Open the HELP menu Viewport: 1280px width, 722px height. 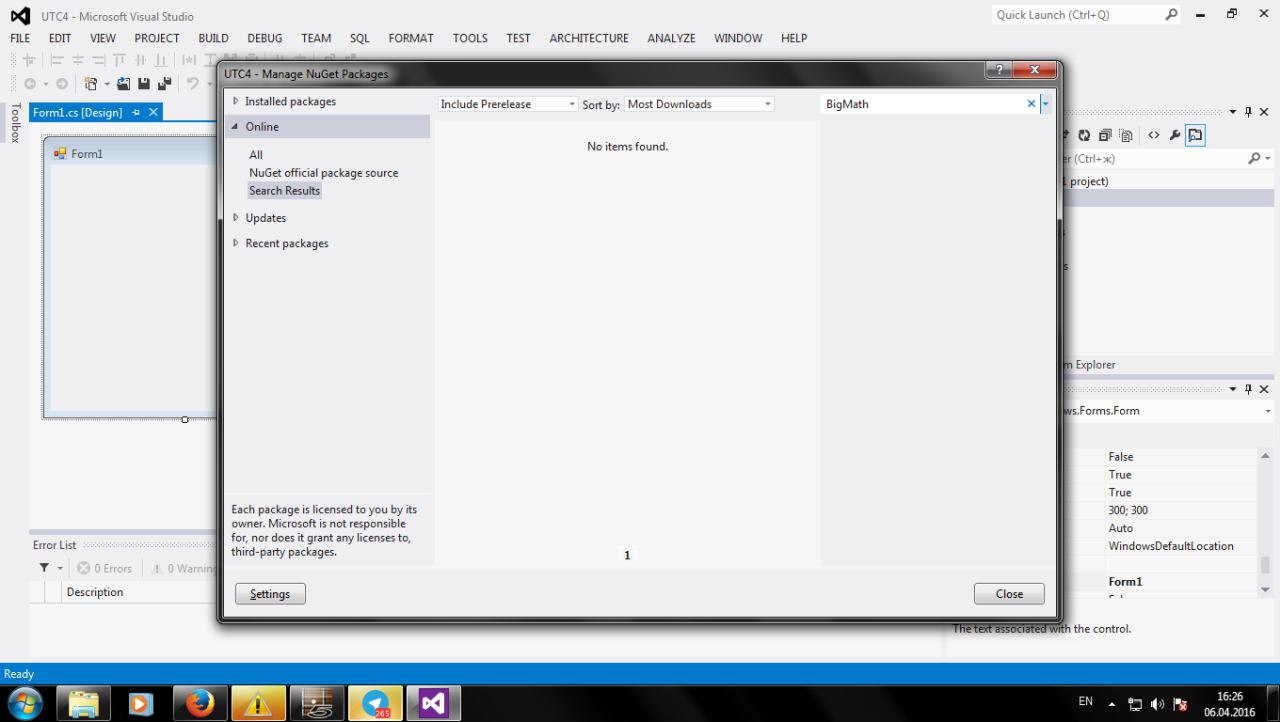(x=794, y=38)
